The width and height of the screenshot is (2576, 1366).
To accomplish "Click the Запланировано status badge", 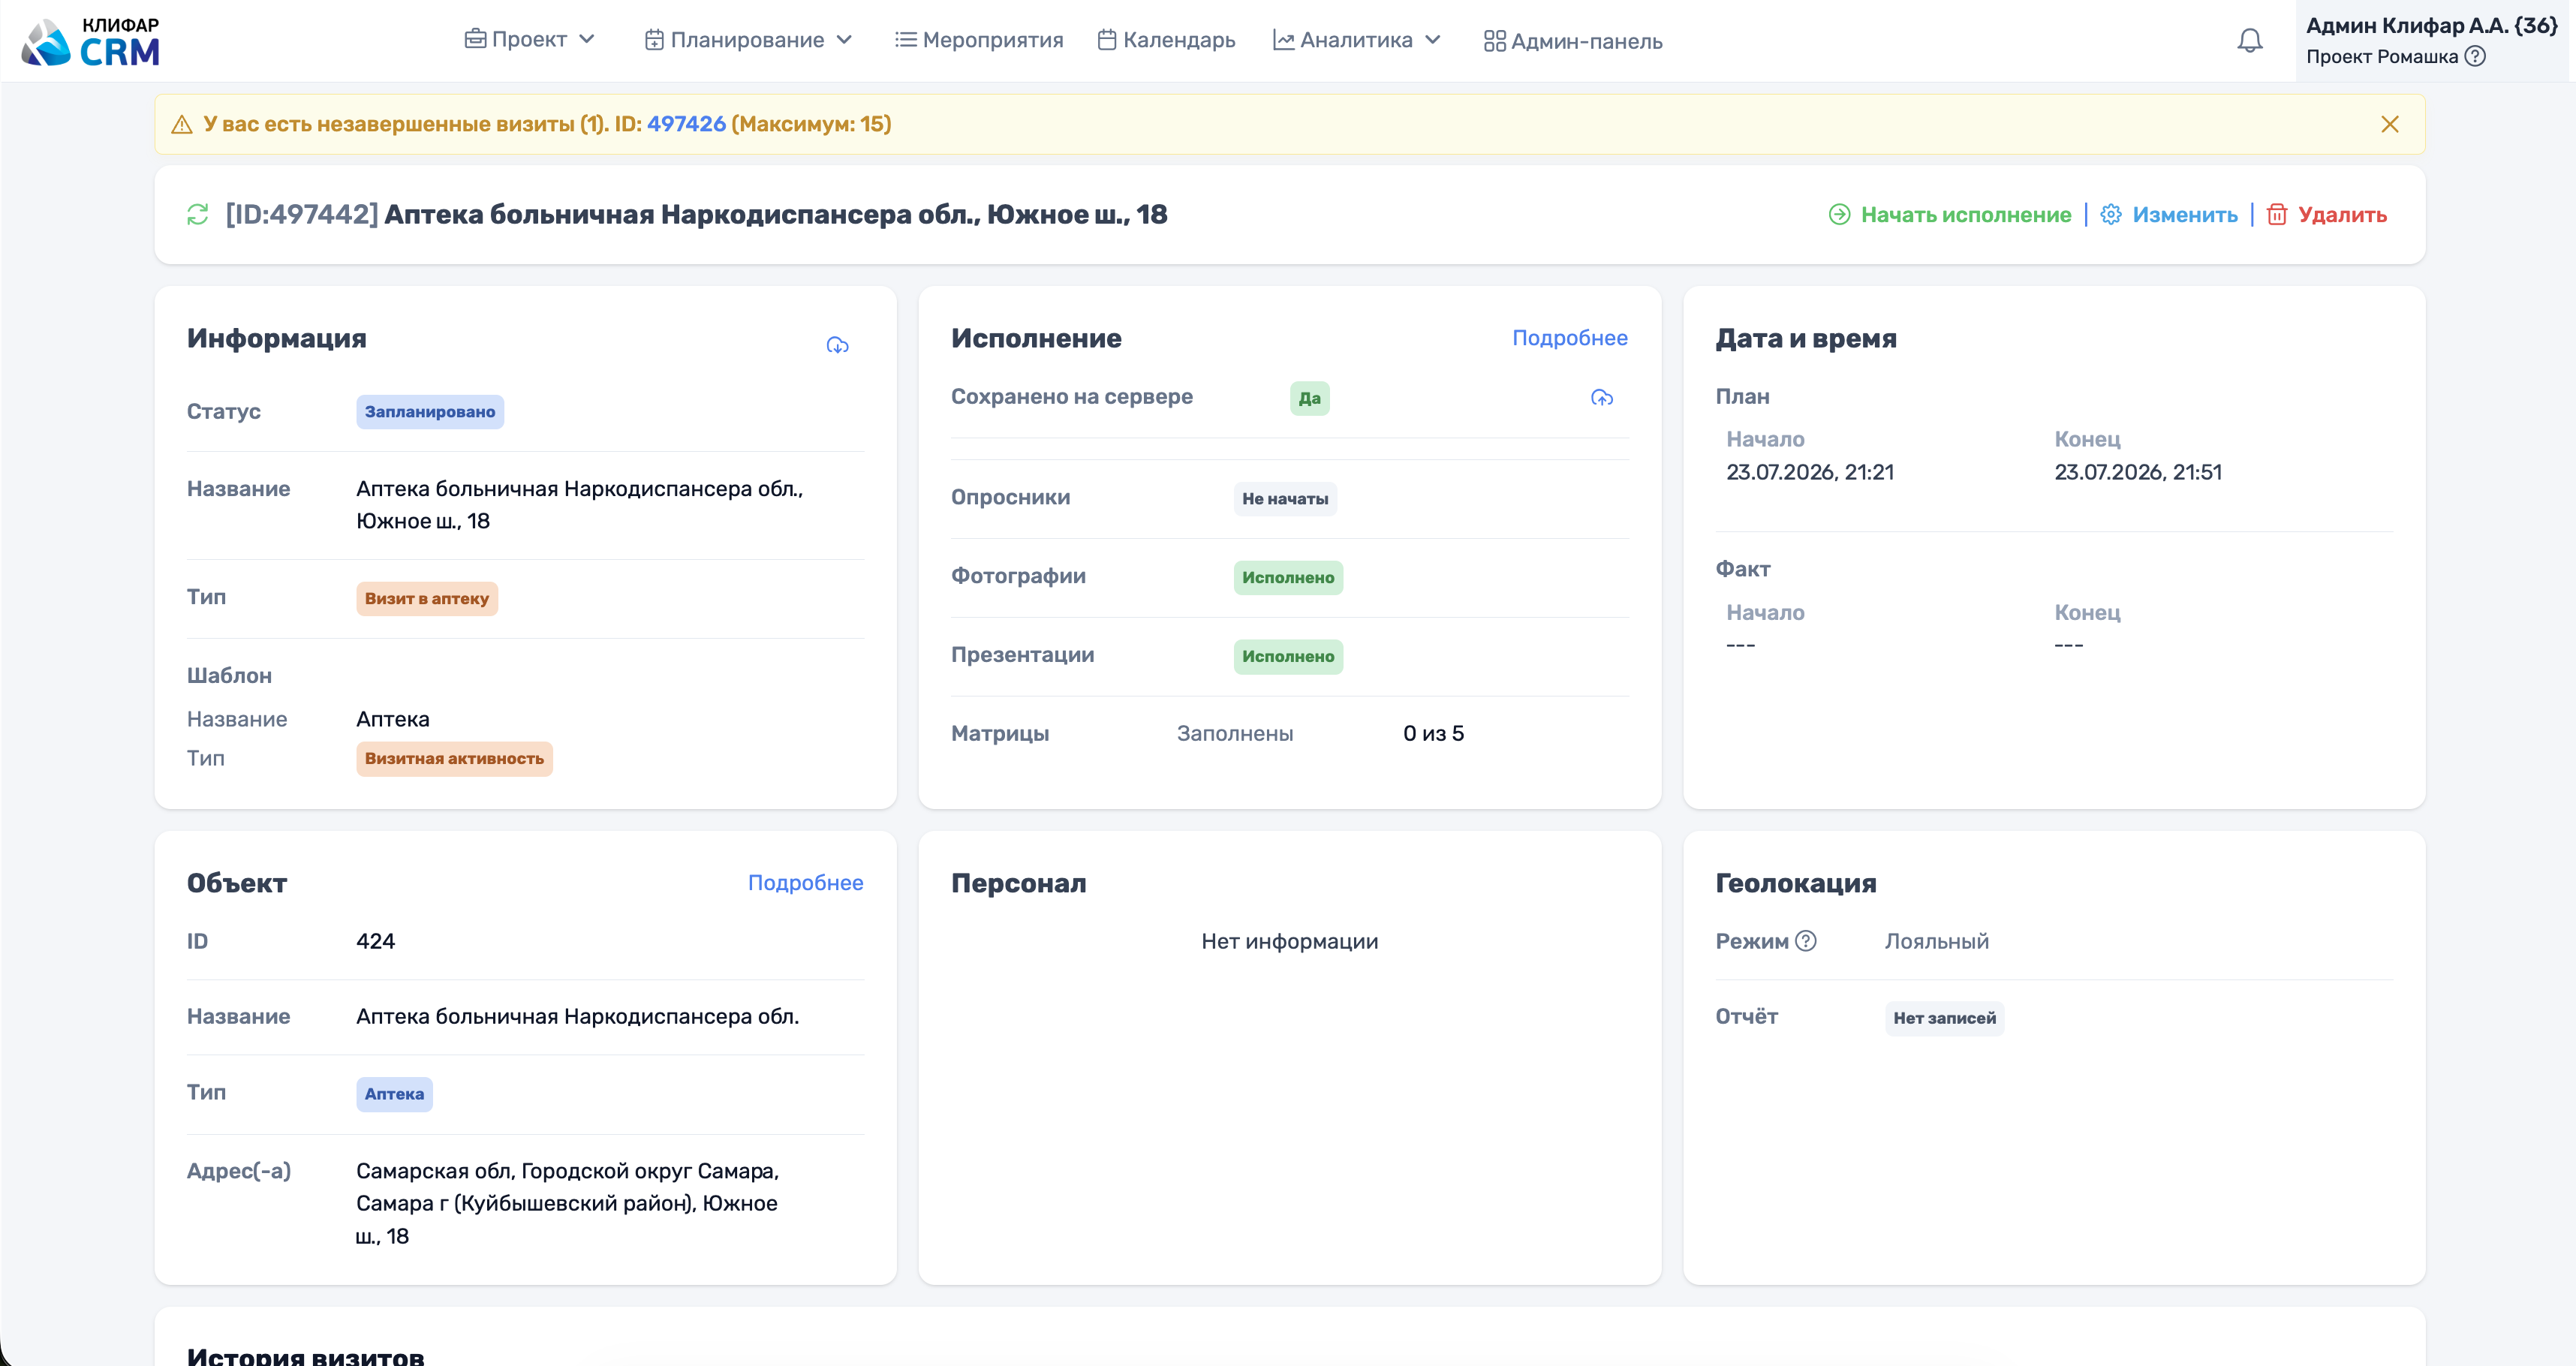I will coord(430,412).
